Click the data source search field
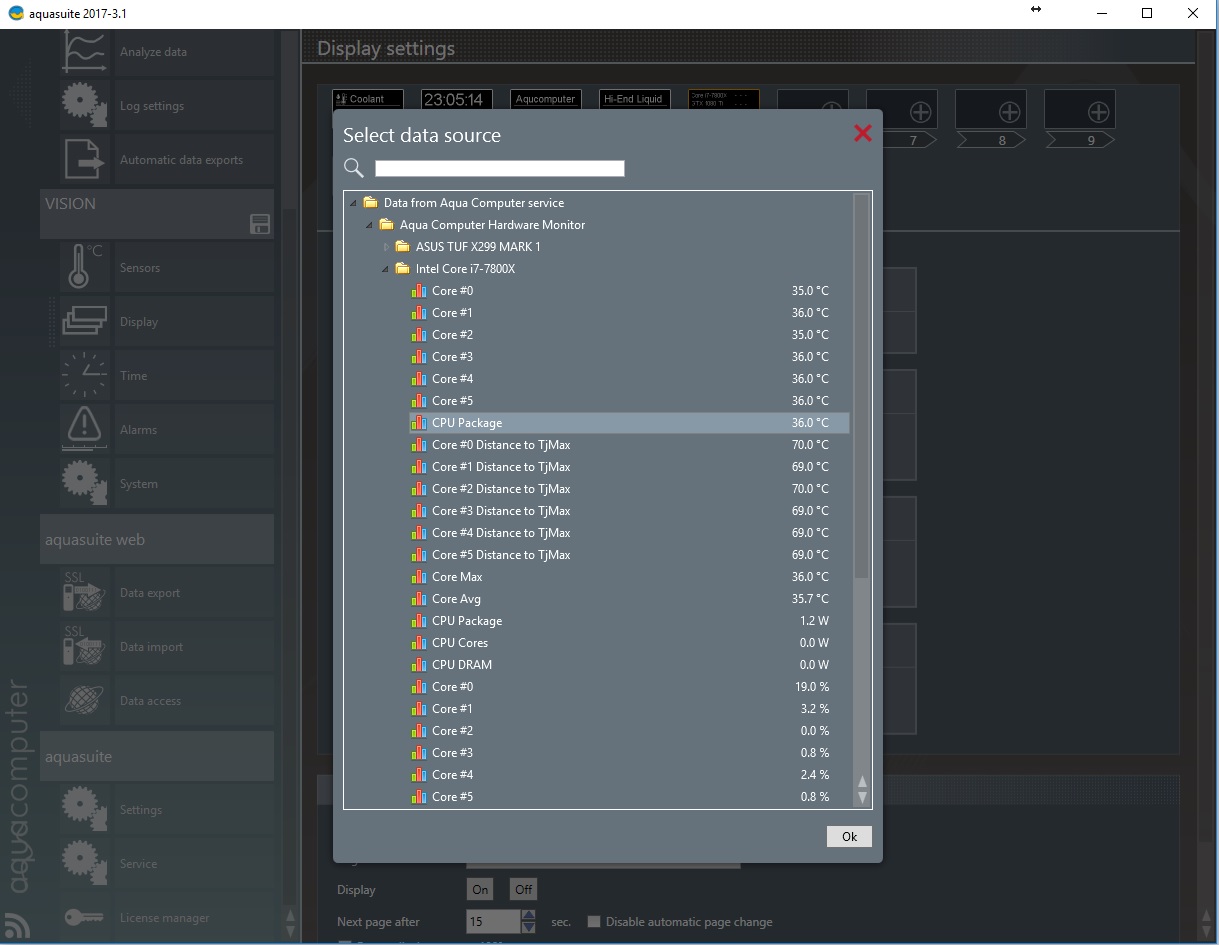1219x945 pixels. pyautogui.click(x=499, y=168)
